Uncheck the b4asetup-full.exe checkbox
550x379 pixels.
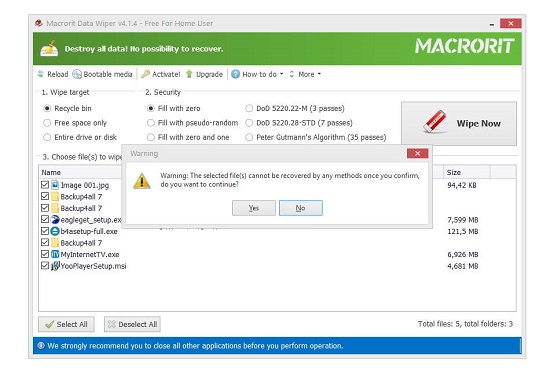pos(45,231)
